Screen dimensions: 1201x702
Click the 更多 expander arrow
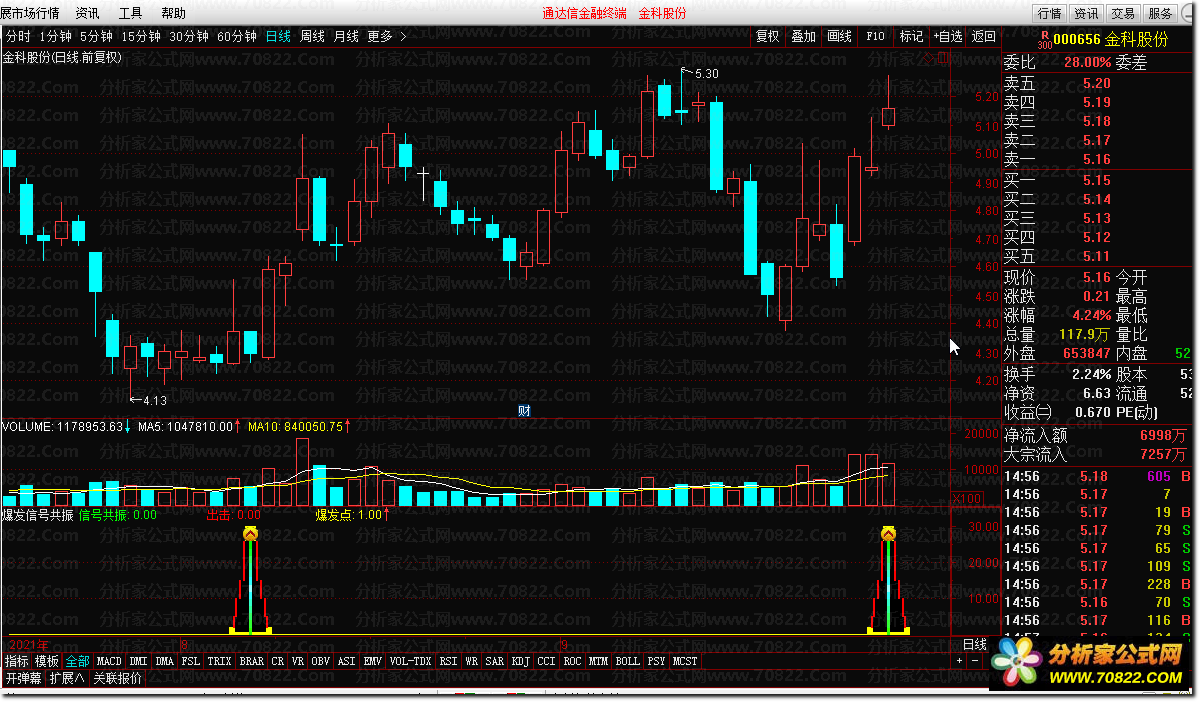coord(403,36)
